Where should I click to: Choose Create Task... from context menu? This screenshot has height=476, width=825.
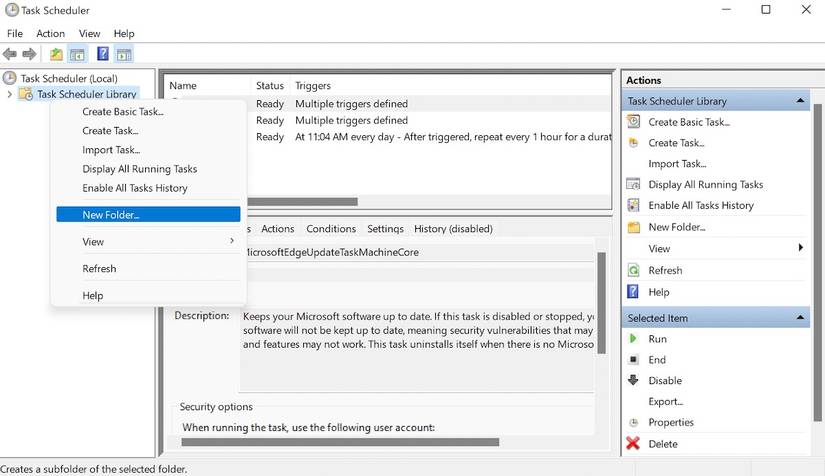(148, 131)
